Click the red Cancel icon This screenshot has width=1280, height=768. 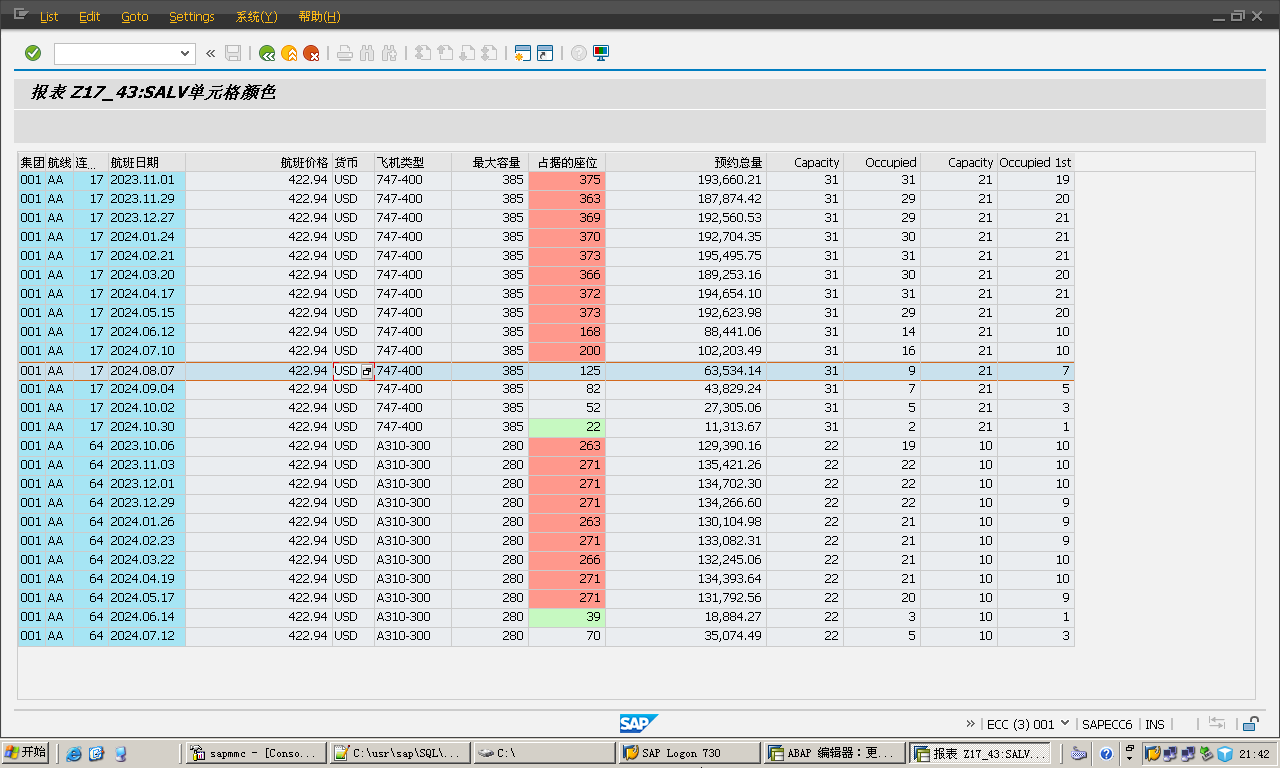pyautogui.click(x=312, y=53)
